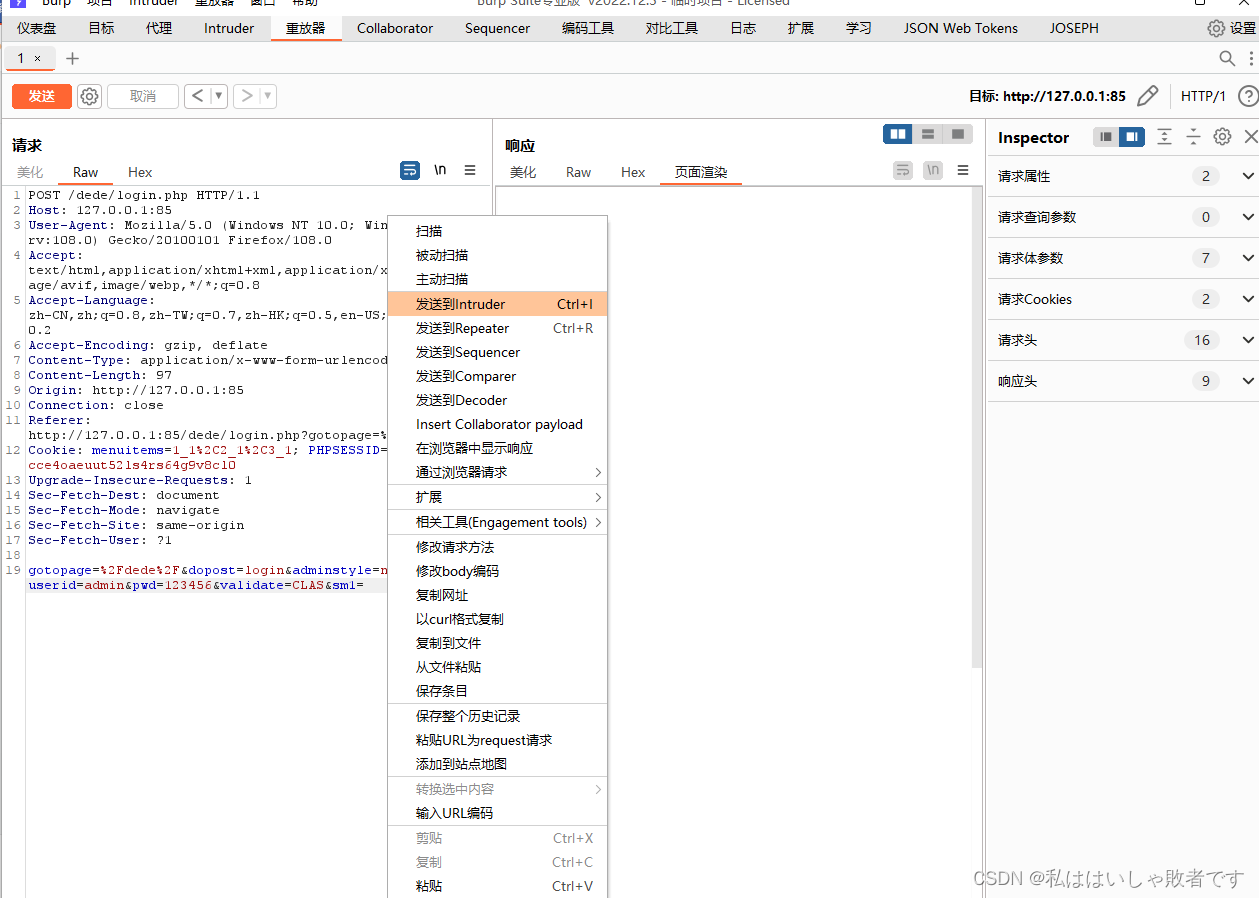
Task: Click the HTTP/1 protocol label
Action: click(1203, 96)
